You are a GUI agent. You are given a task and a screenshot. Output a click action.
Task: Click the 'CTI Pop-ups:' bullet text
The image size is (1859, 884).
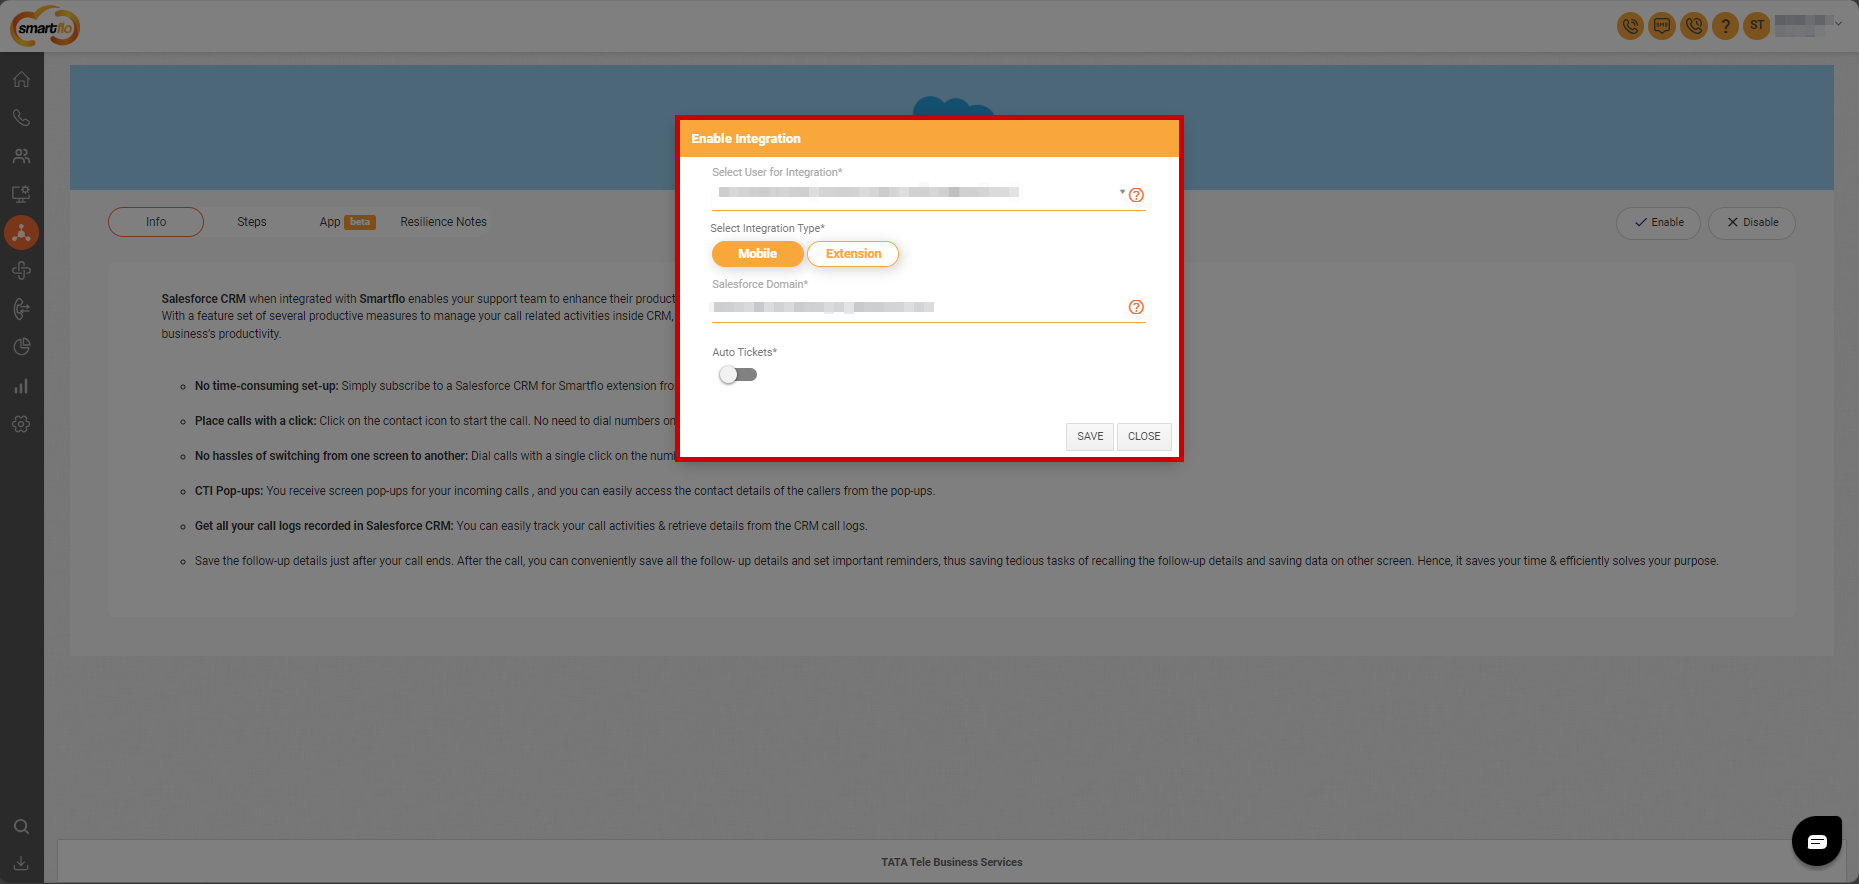click(229, 491)
